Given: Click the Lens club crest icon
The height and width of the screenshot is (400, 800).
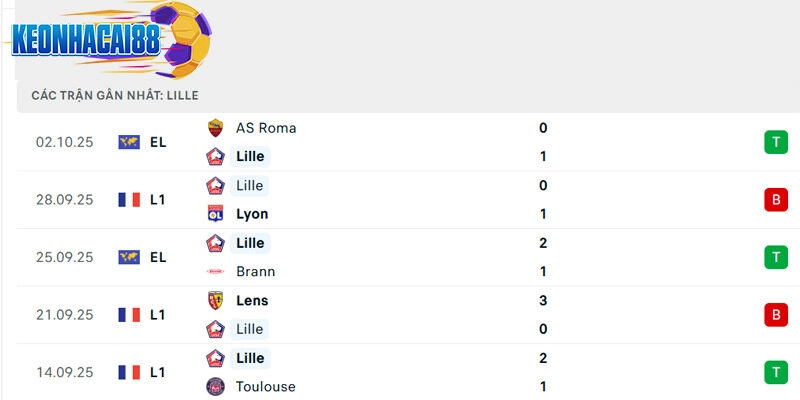Looking at the screenshot, I should [215, 300].
